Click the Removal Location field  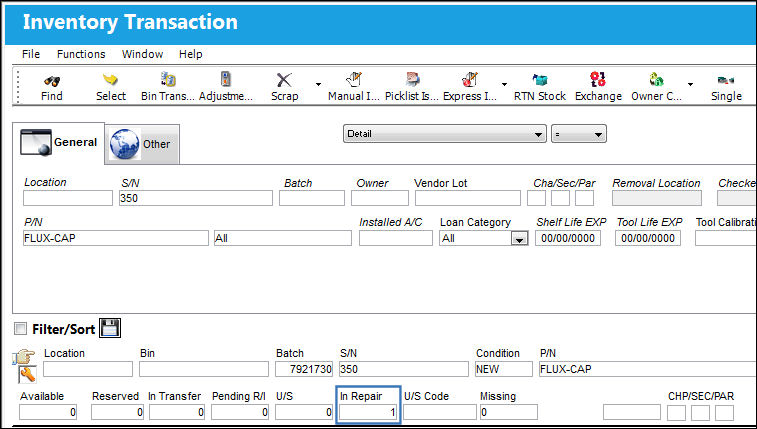(657, 198)
